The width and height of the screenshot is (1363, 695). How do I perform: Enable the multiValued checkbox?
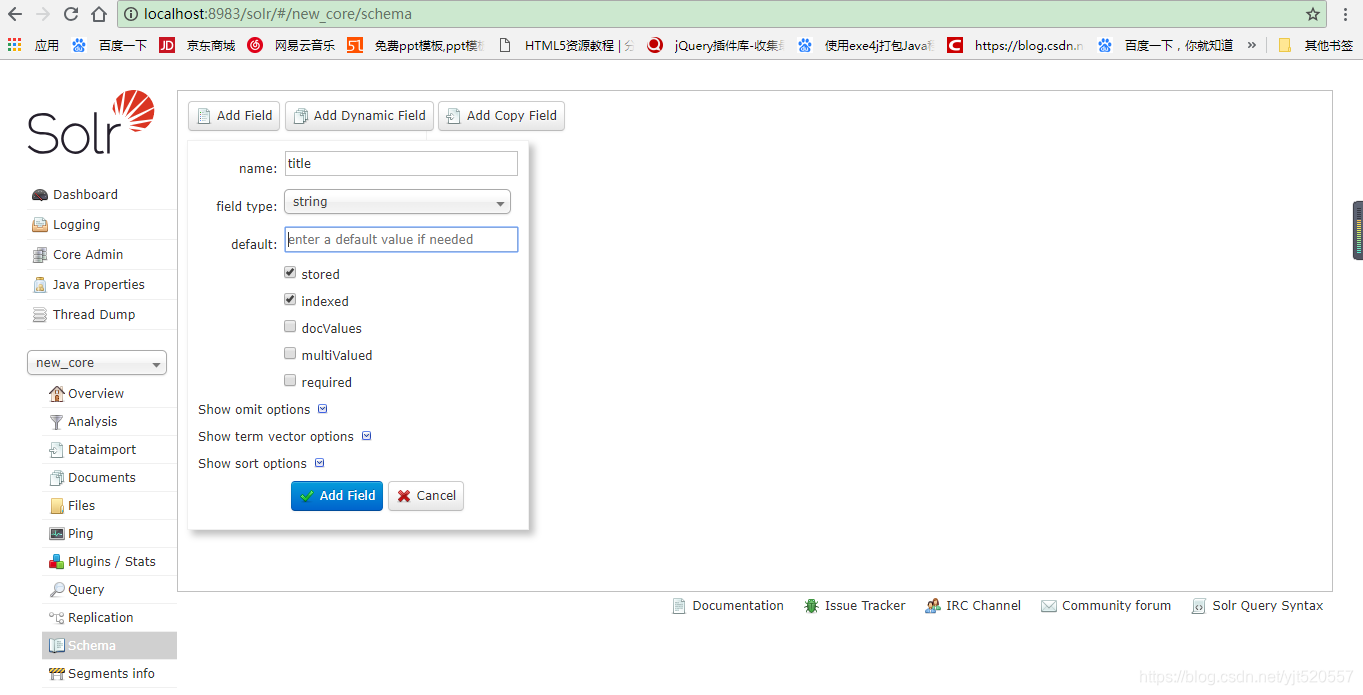point(290,354)
